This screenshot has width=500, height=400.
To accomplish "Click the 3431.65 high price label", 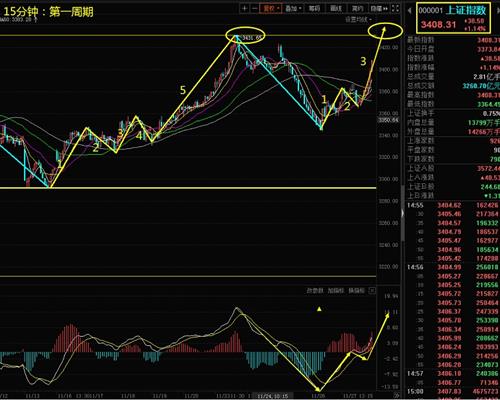I will (x=252, y=38).
